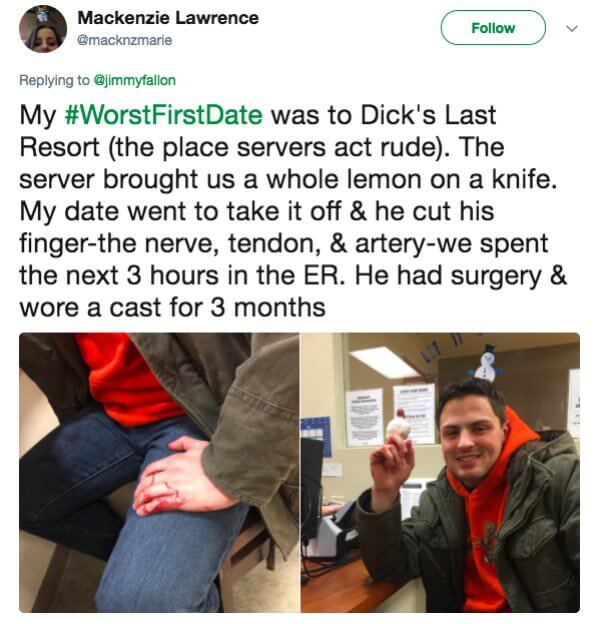600x624 pixels.
Task: View the injured hand photo
Action: point(159,472)
